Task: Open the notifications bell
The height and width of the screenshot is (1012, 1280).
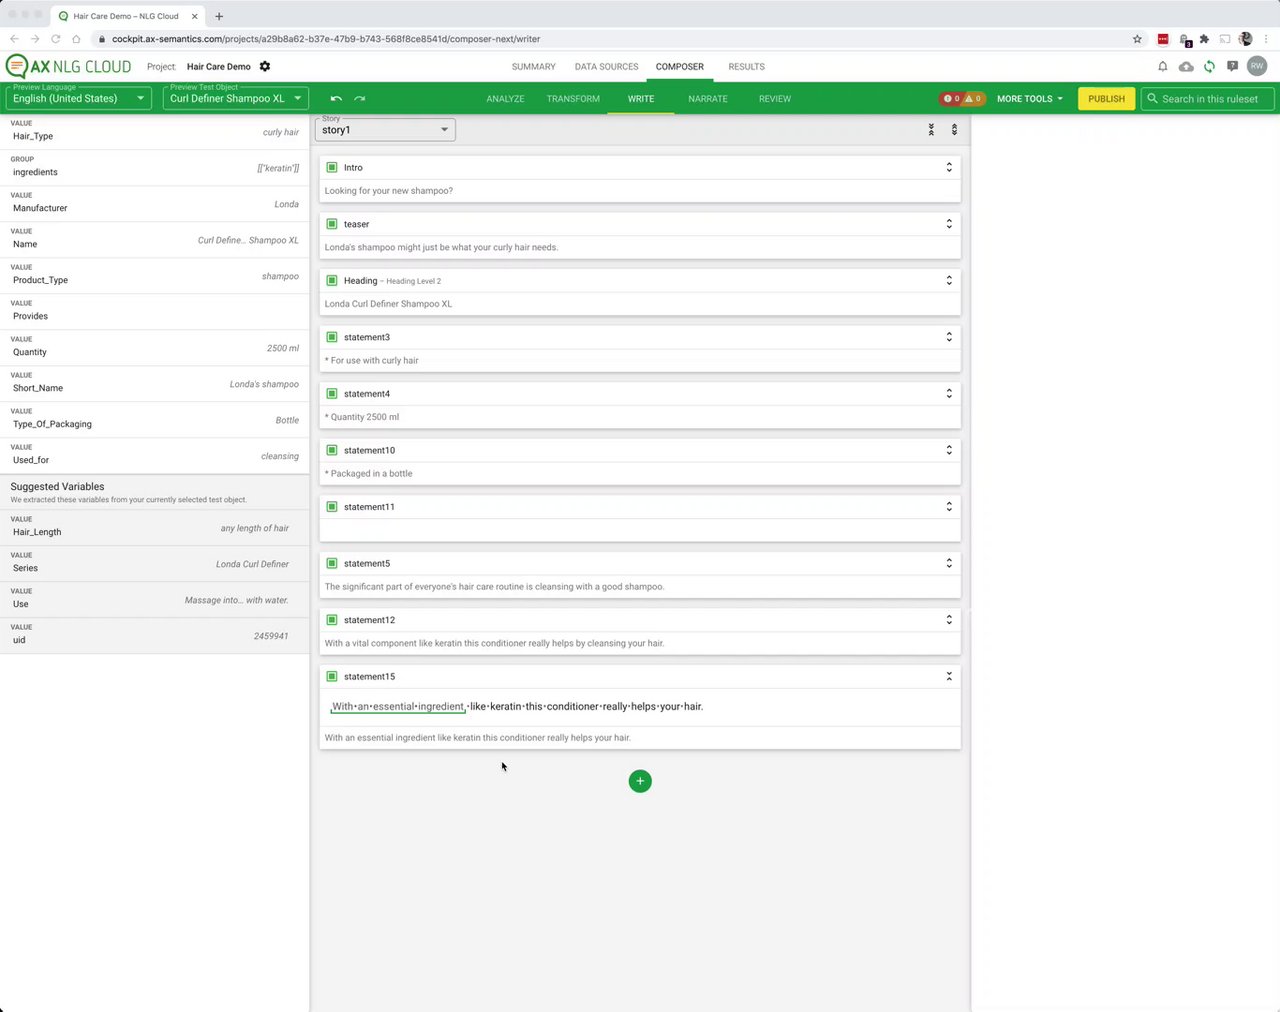Action: (x=1163, y=66)
